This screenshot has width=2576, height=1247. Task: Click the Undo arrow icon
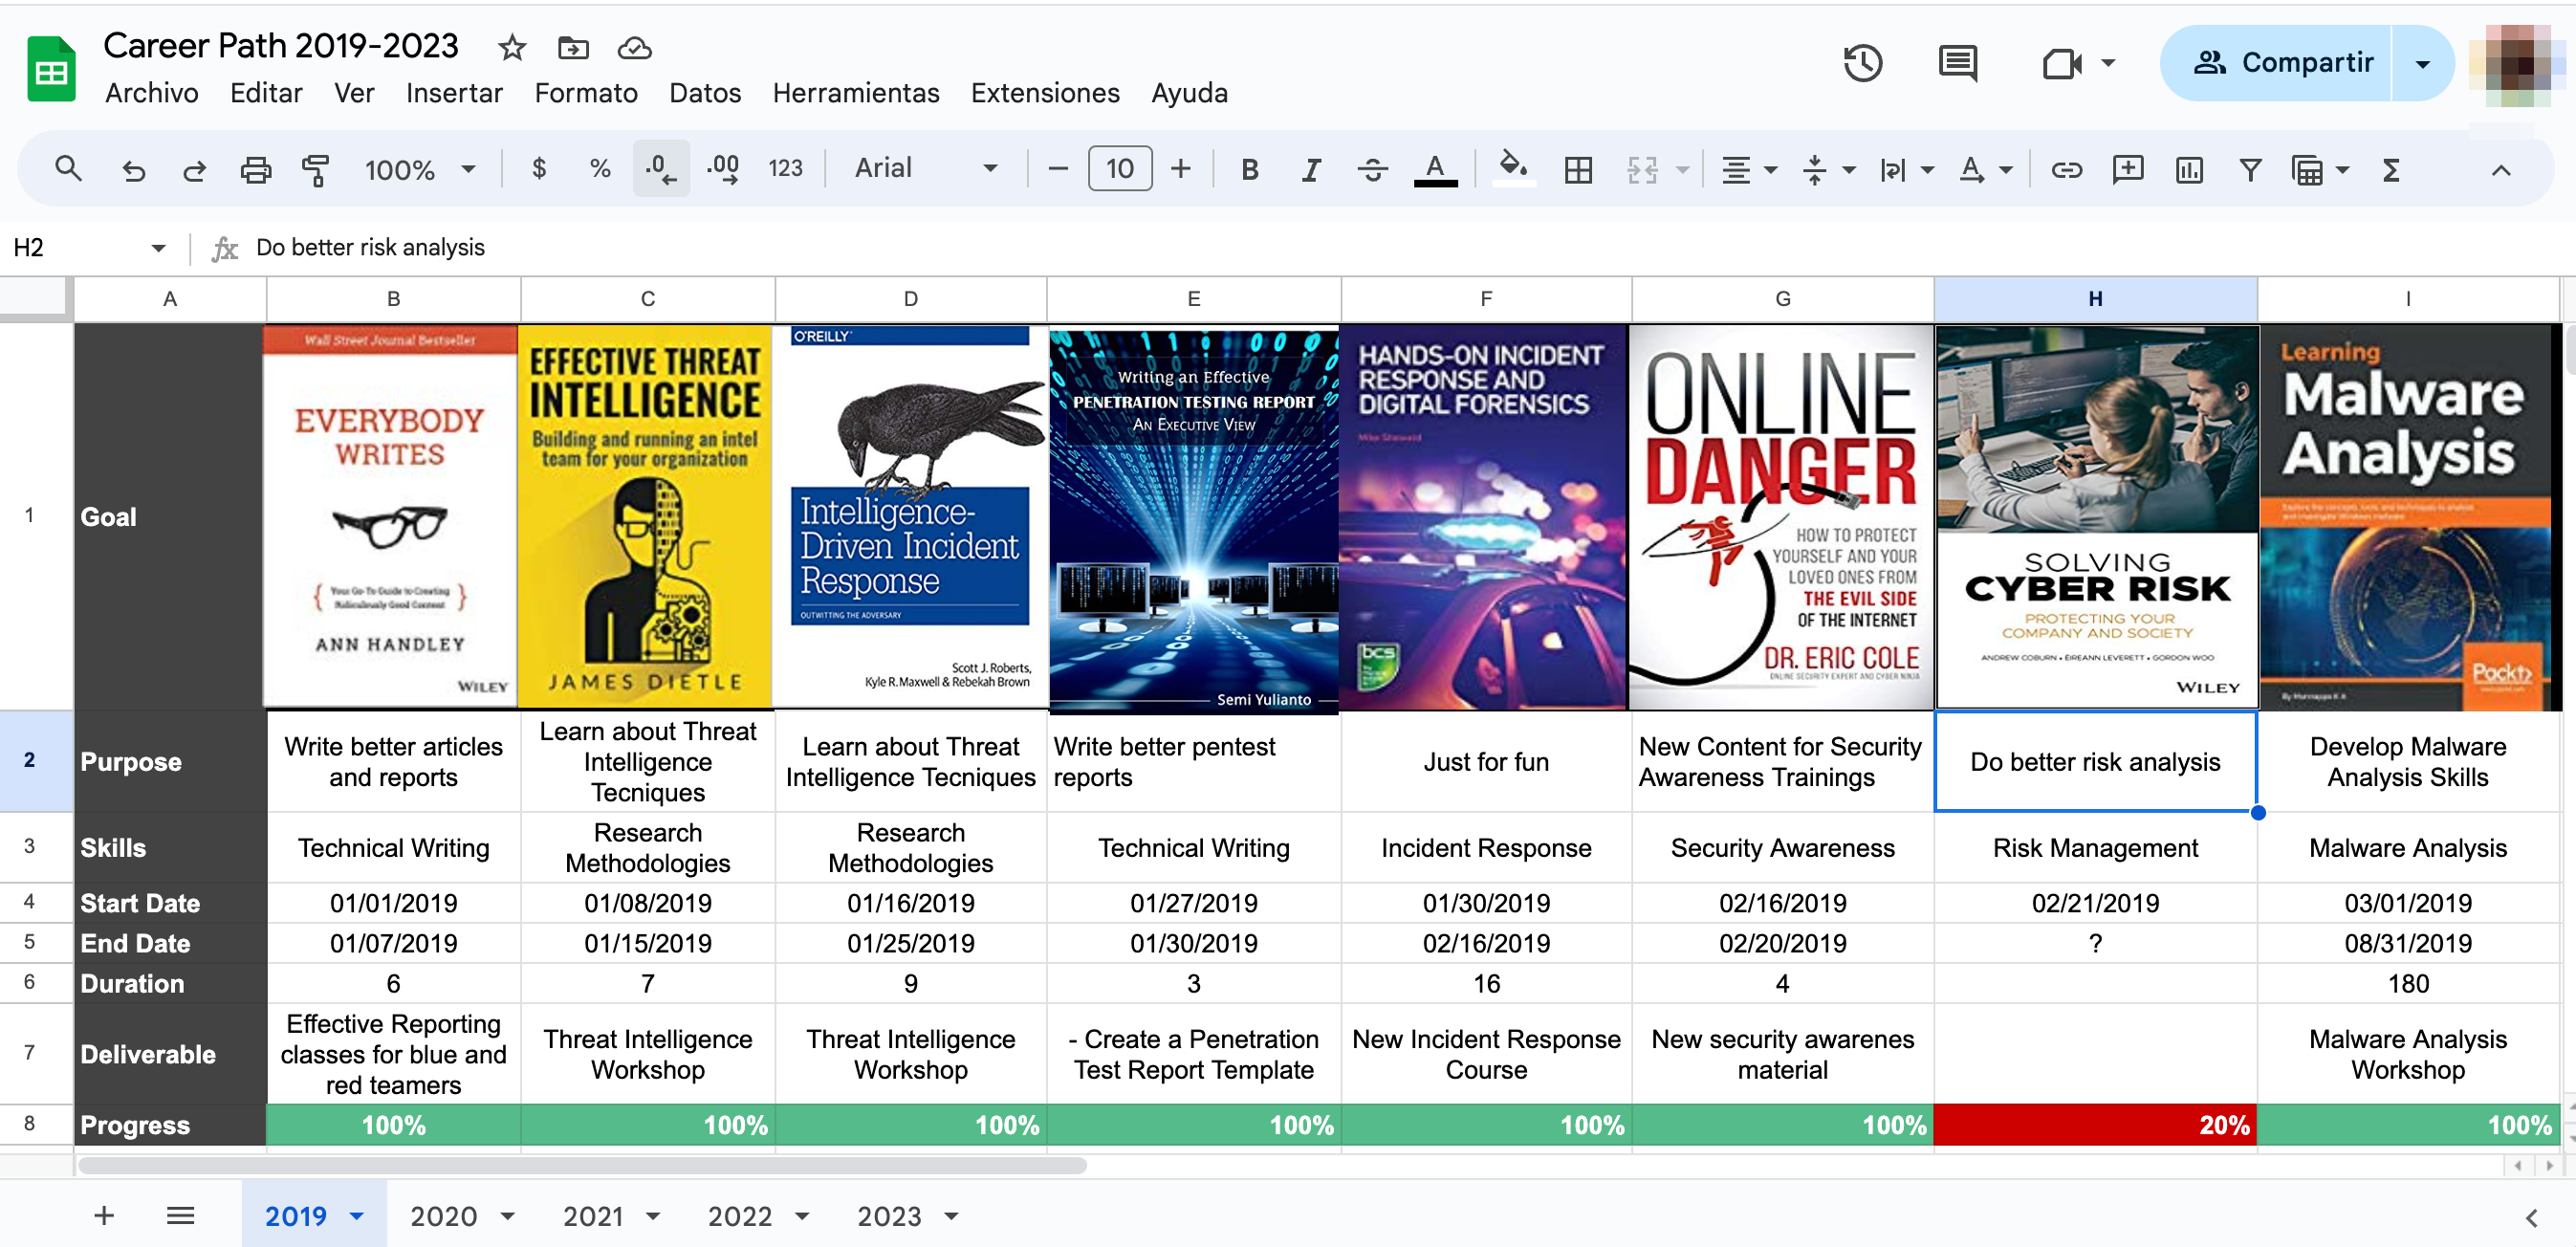133,170
